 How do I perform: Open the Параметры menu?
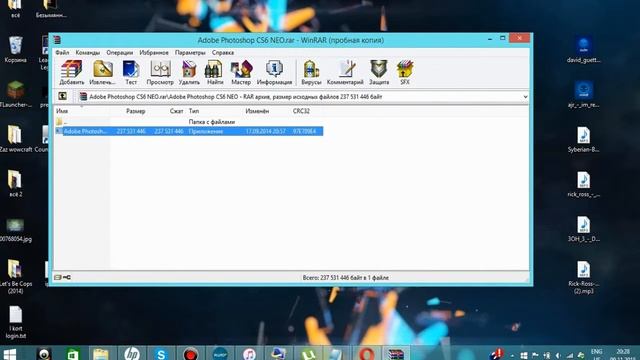point(190,53)
